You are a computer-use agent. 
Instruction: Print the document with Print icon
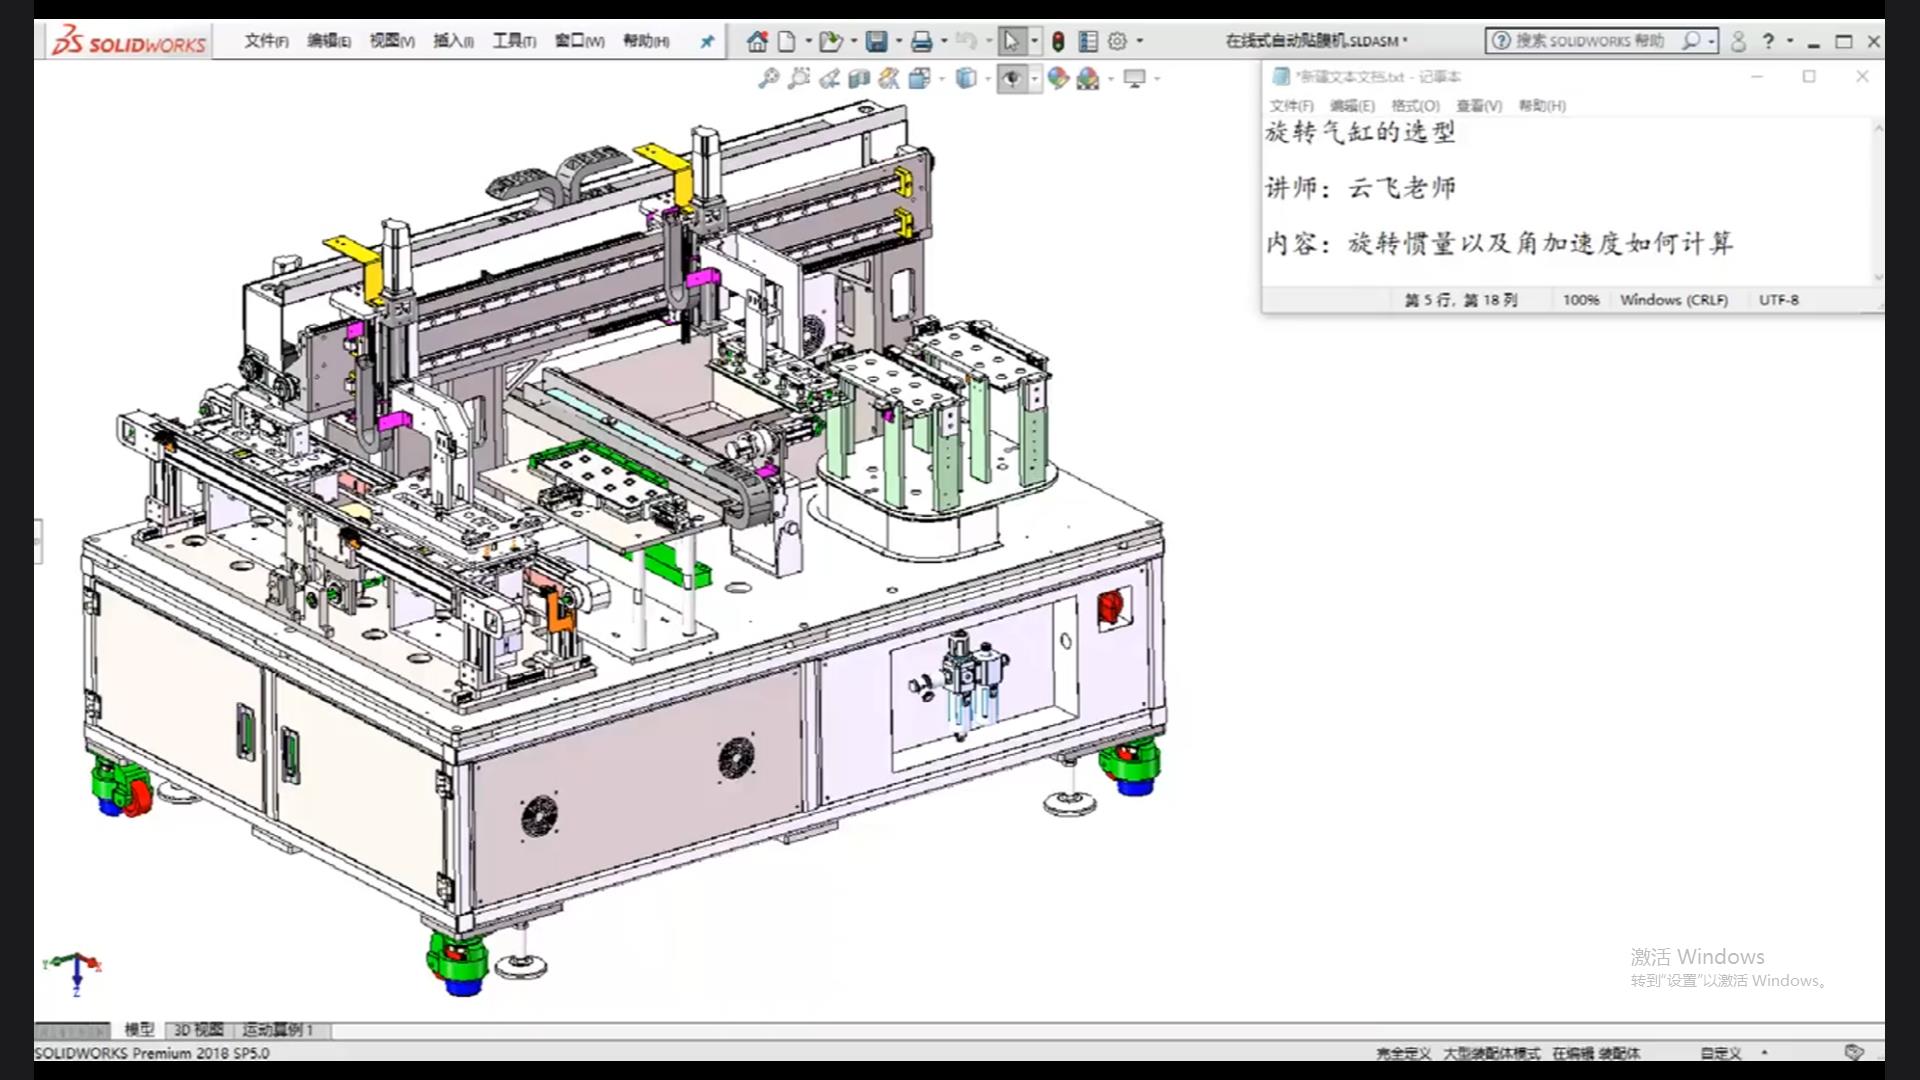pyautogui.click(x=921, y=41)
